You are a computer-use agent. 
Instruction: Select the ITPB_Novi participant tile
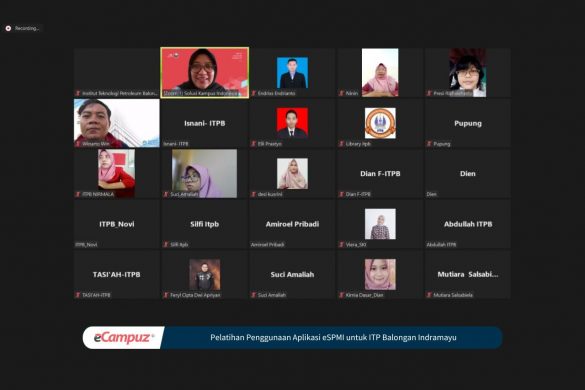click(117, 224)
